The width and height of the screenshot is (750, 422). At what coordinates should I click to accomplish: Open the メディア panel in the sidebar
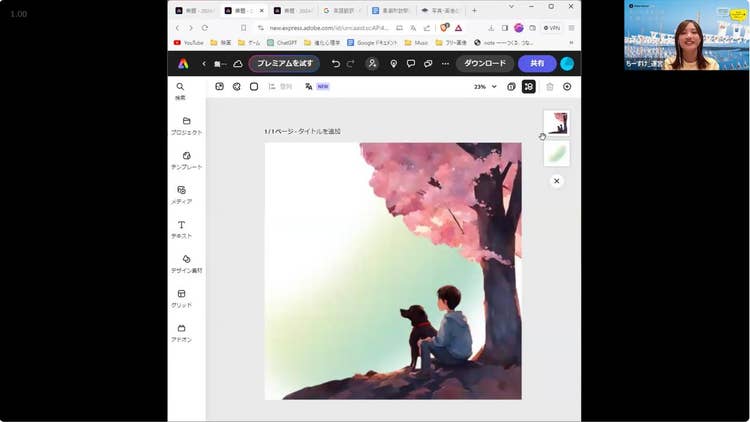(x=182, y=195)
